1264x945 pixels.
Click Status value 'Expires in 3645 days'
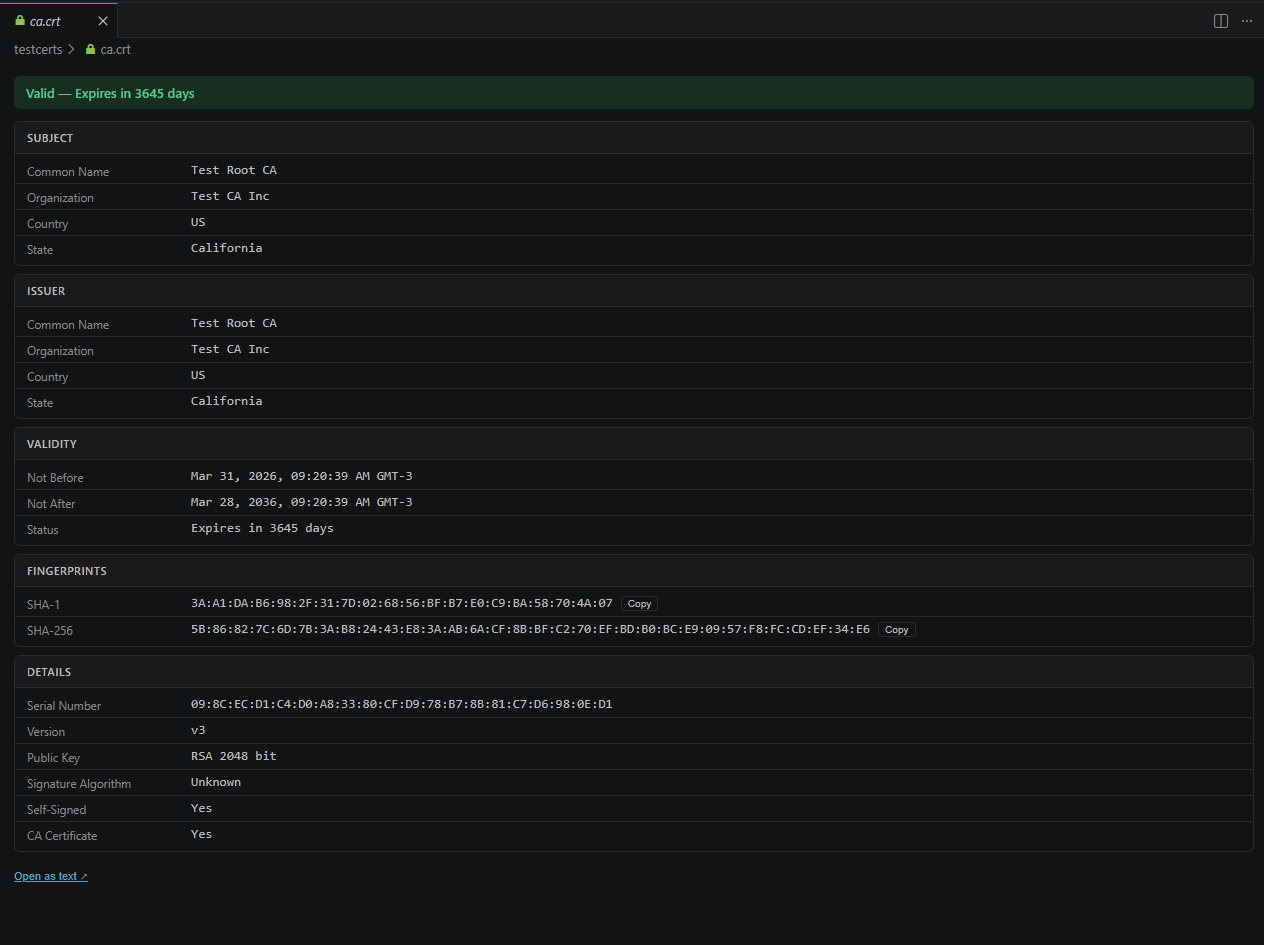[x=262, y=528]
